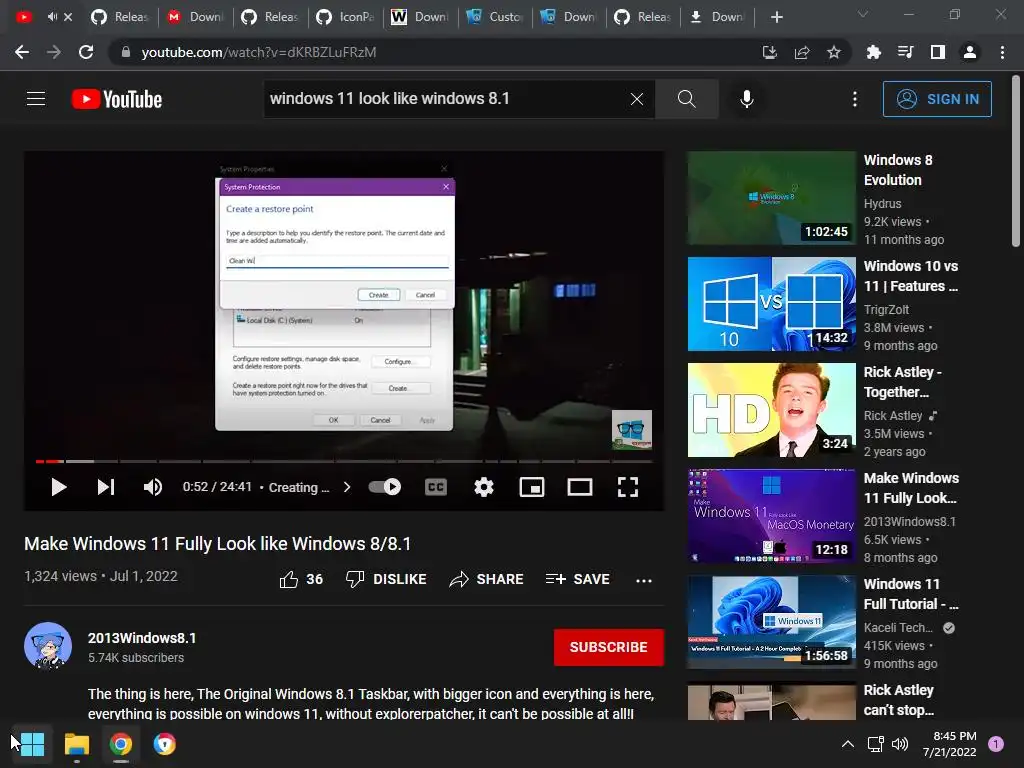Image resolution: width=1024 pixels, height=768 pixels.
Task: Open taskbar volume control
Action: (900, 744)
